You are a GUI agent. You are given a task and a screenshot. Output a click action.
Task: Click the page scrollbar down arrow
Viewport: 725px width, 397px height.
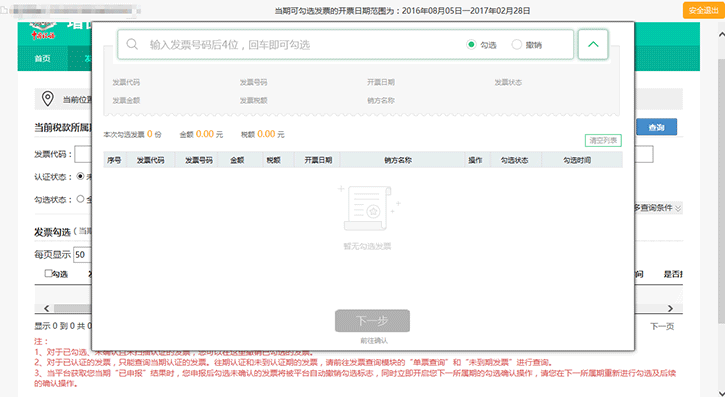pyautogui.click(x=721, y=393)
